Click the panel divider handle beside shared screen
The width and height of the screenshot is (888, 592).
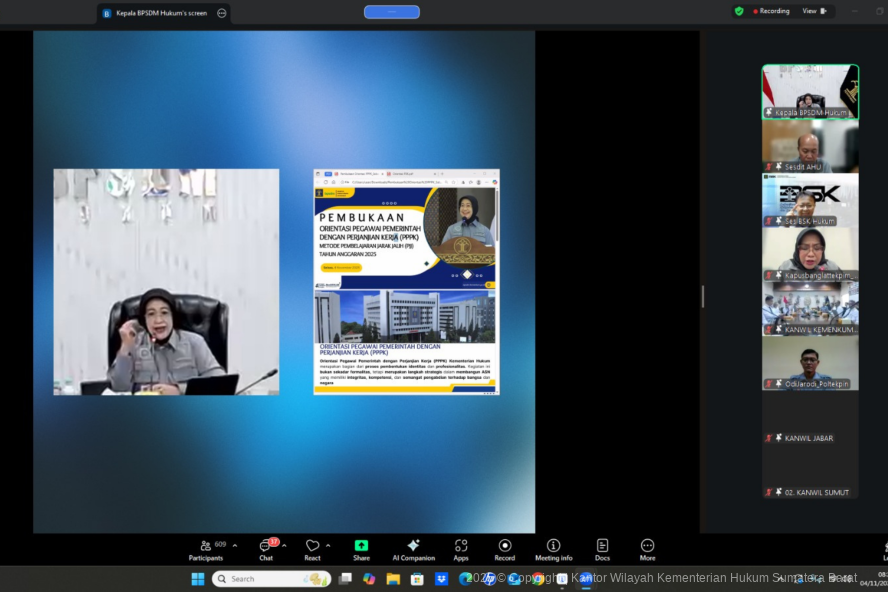click(702, 296)
